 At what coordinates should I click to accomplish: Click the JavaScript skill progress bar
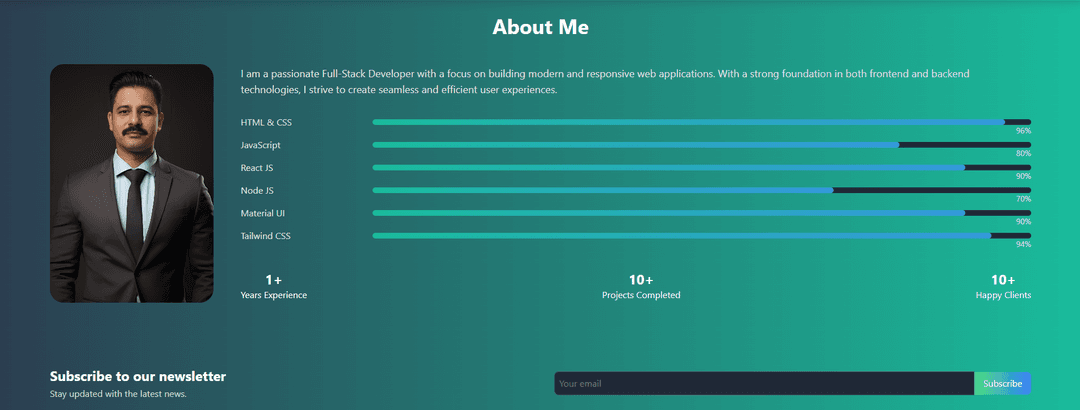[x=700, y=145]
